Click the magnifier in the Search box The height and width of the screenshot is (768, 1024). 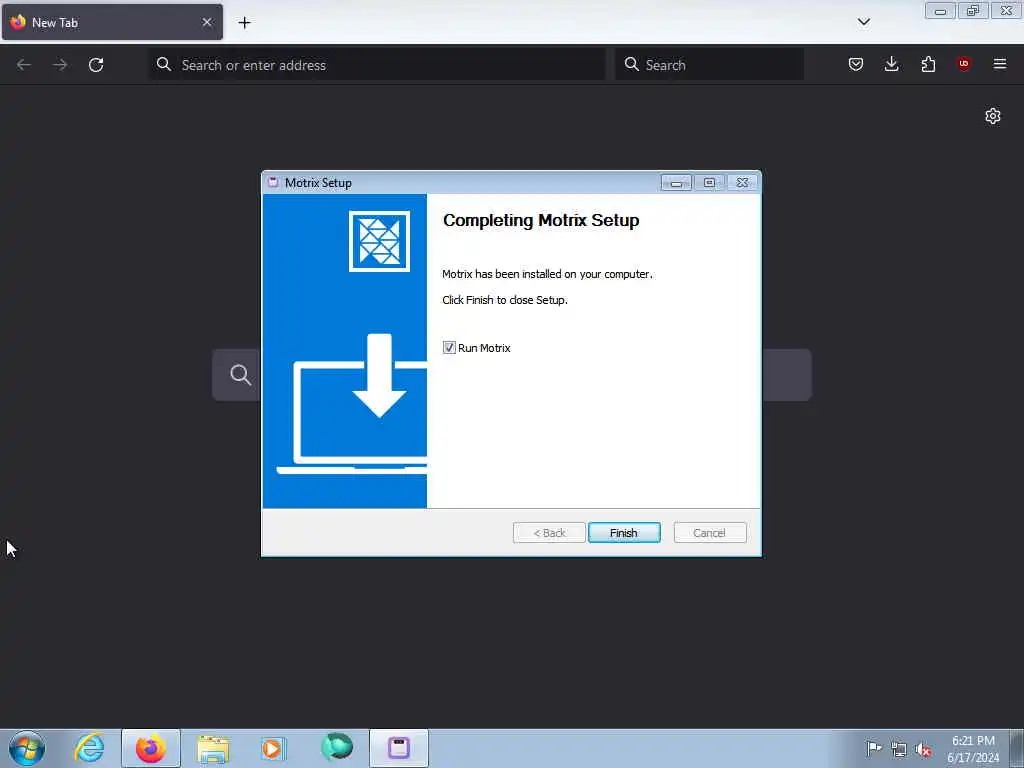pyautogui.click(x=632, y=64)
